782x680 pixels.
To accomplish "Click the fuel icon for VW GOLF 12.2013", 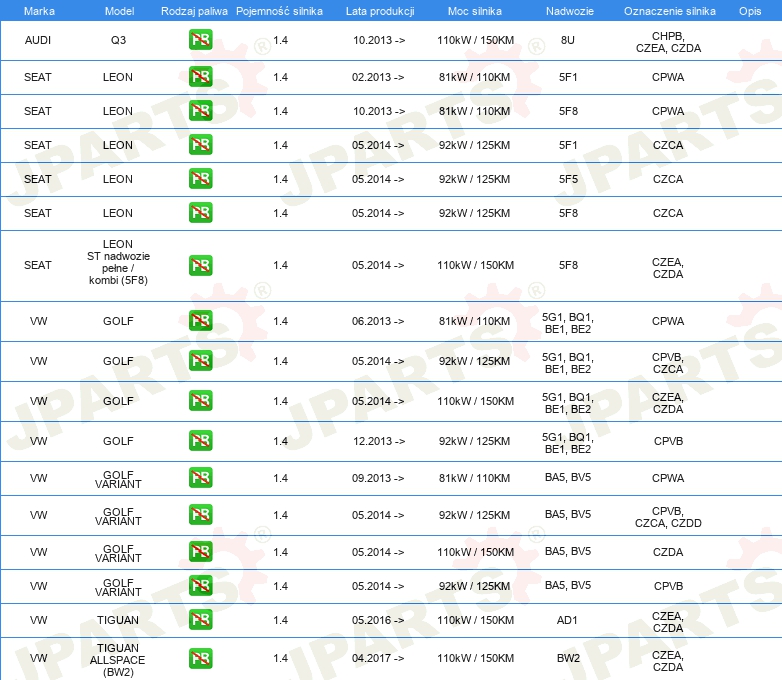I will (x=200, y=441).
